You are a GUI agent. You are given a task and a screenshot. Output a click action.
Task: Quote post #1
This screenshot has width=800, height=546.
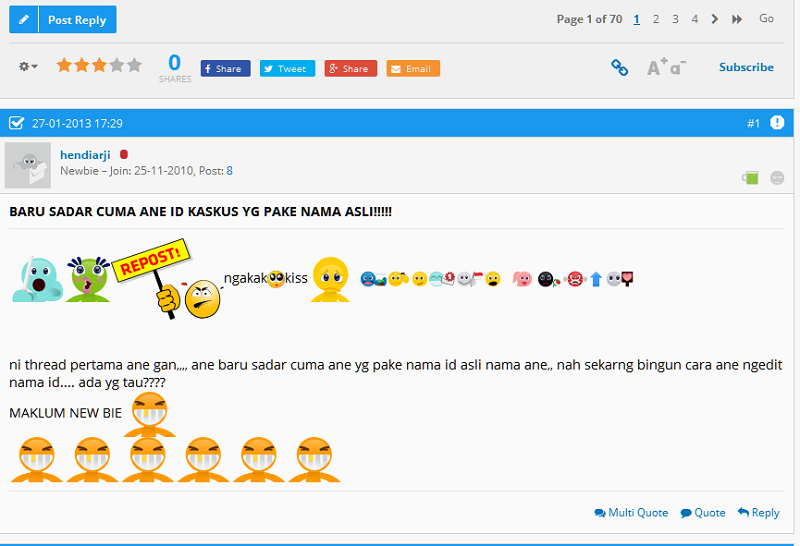pyautogui.click(x=703, y=512)
